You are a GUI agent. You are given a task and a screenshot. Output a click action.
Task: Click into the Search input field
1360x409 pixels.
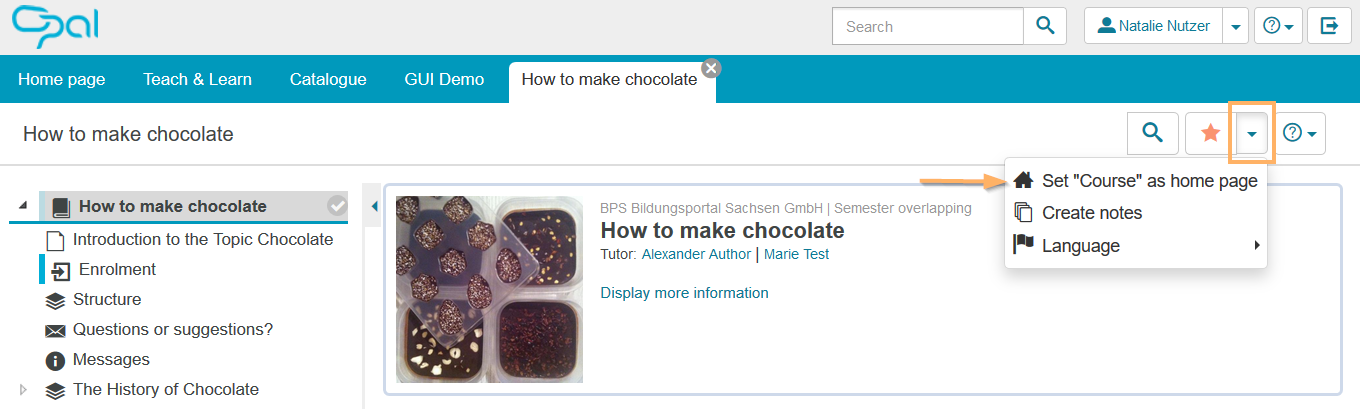(927, 26)
